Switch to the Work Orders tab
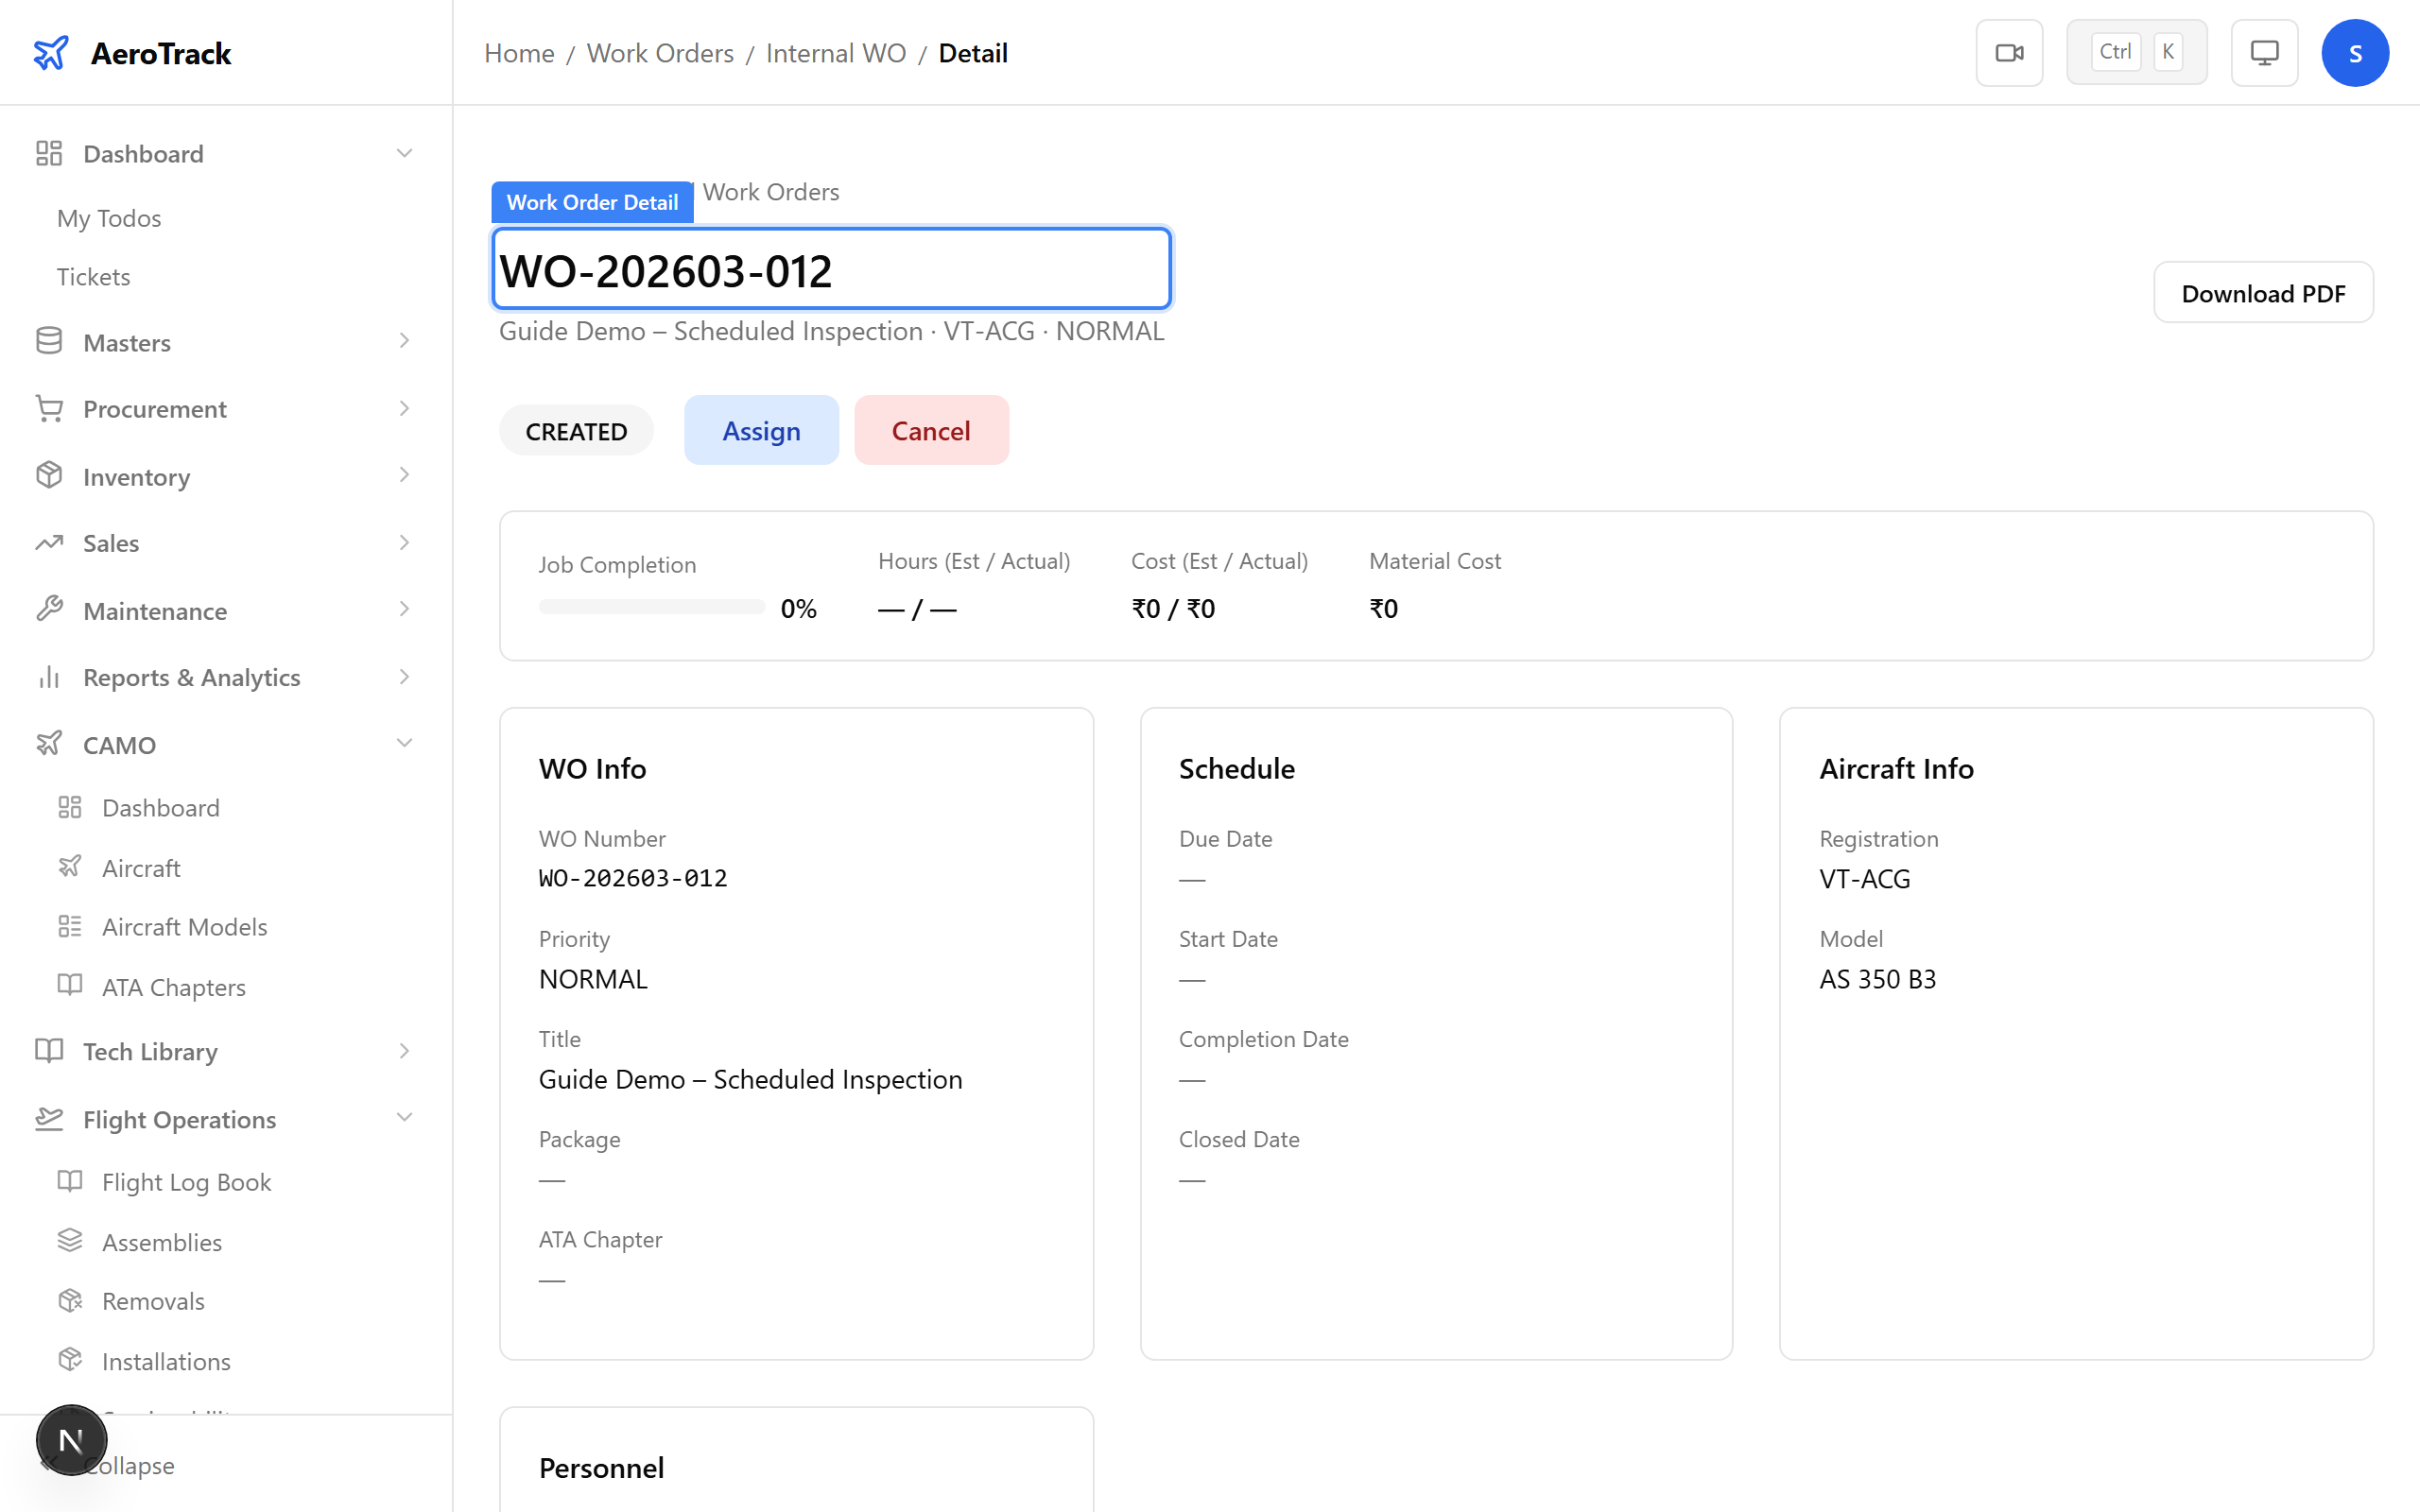The width and height of the screenshot is (2420, 1512). tap(770, 192)
